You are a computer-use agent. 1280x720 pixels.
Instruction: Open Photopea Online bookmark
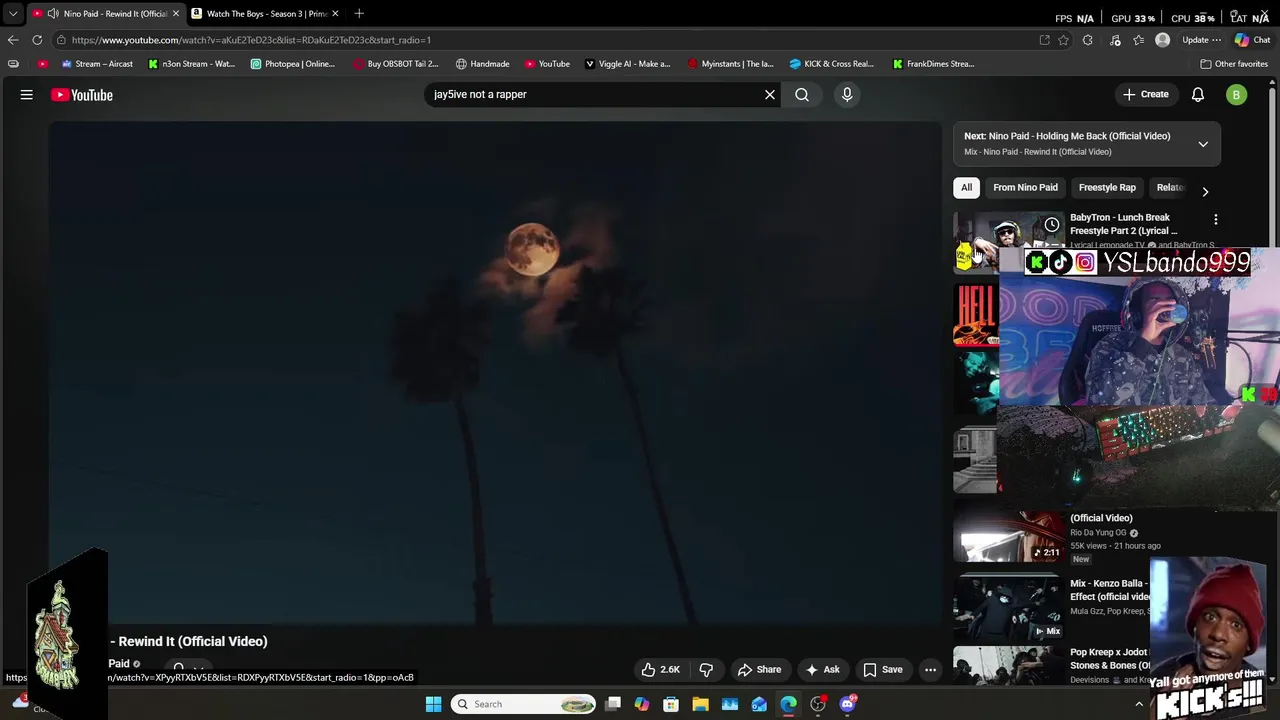(x=293, y=64)
